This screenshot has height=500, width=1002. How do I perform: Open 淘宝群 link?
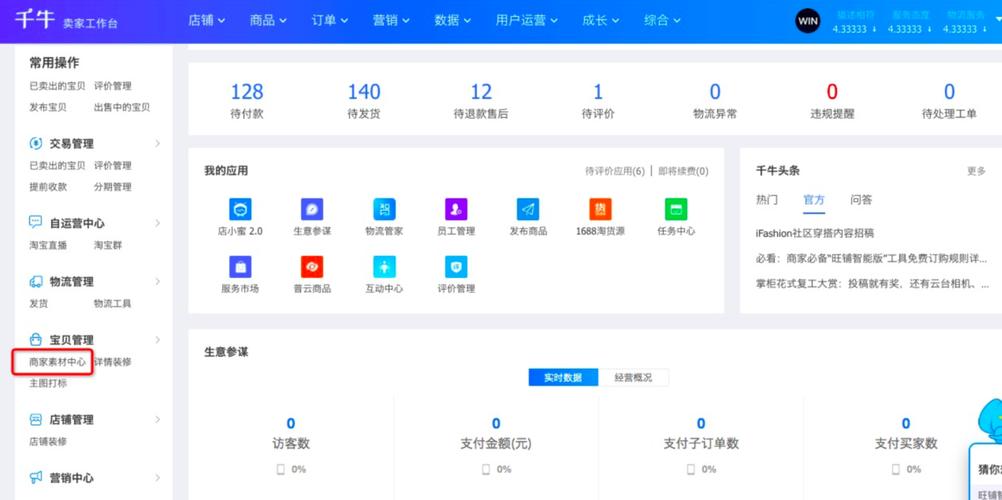107,245
